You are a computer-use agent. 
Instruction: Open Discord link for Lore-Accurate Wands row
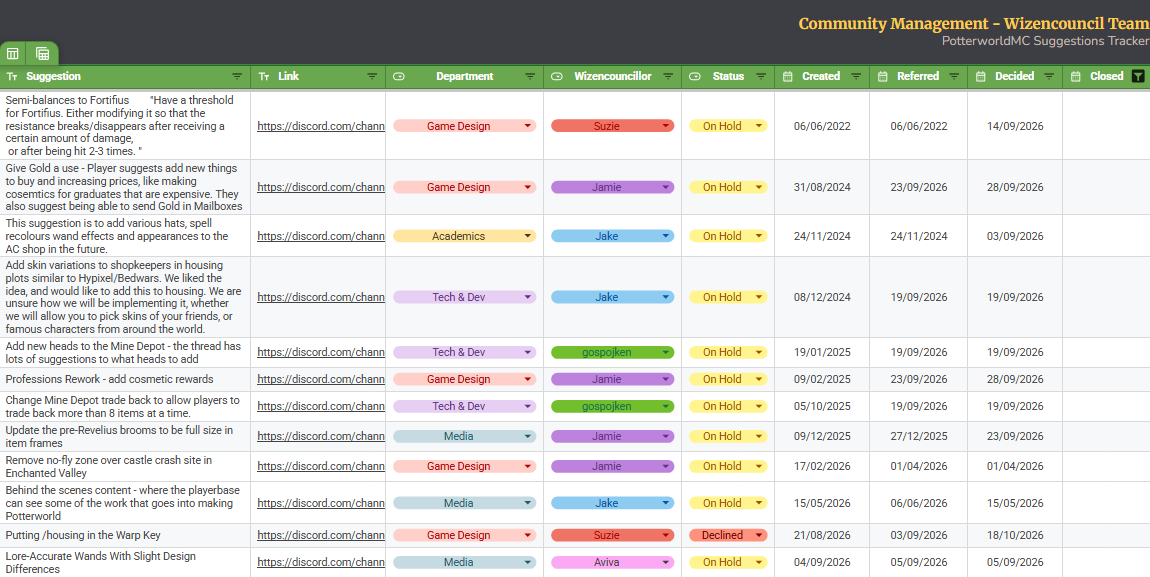click(321, 562)
